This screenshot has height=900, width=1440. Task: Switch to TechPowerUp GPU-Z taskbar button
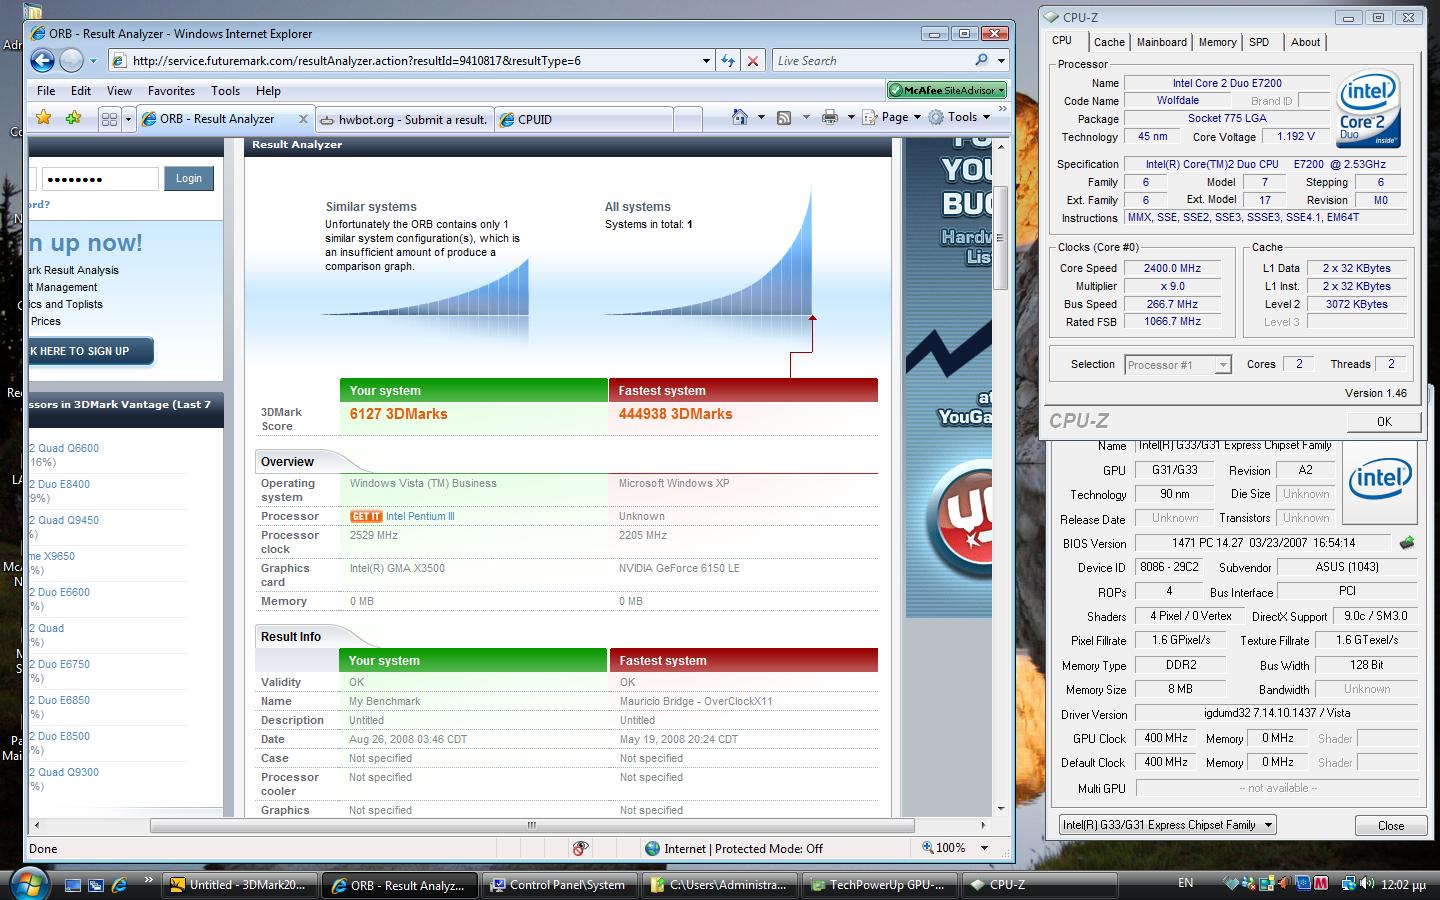[880, 884]
